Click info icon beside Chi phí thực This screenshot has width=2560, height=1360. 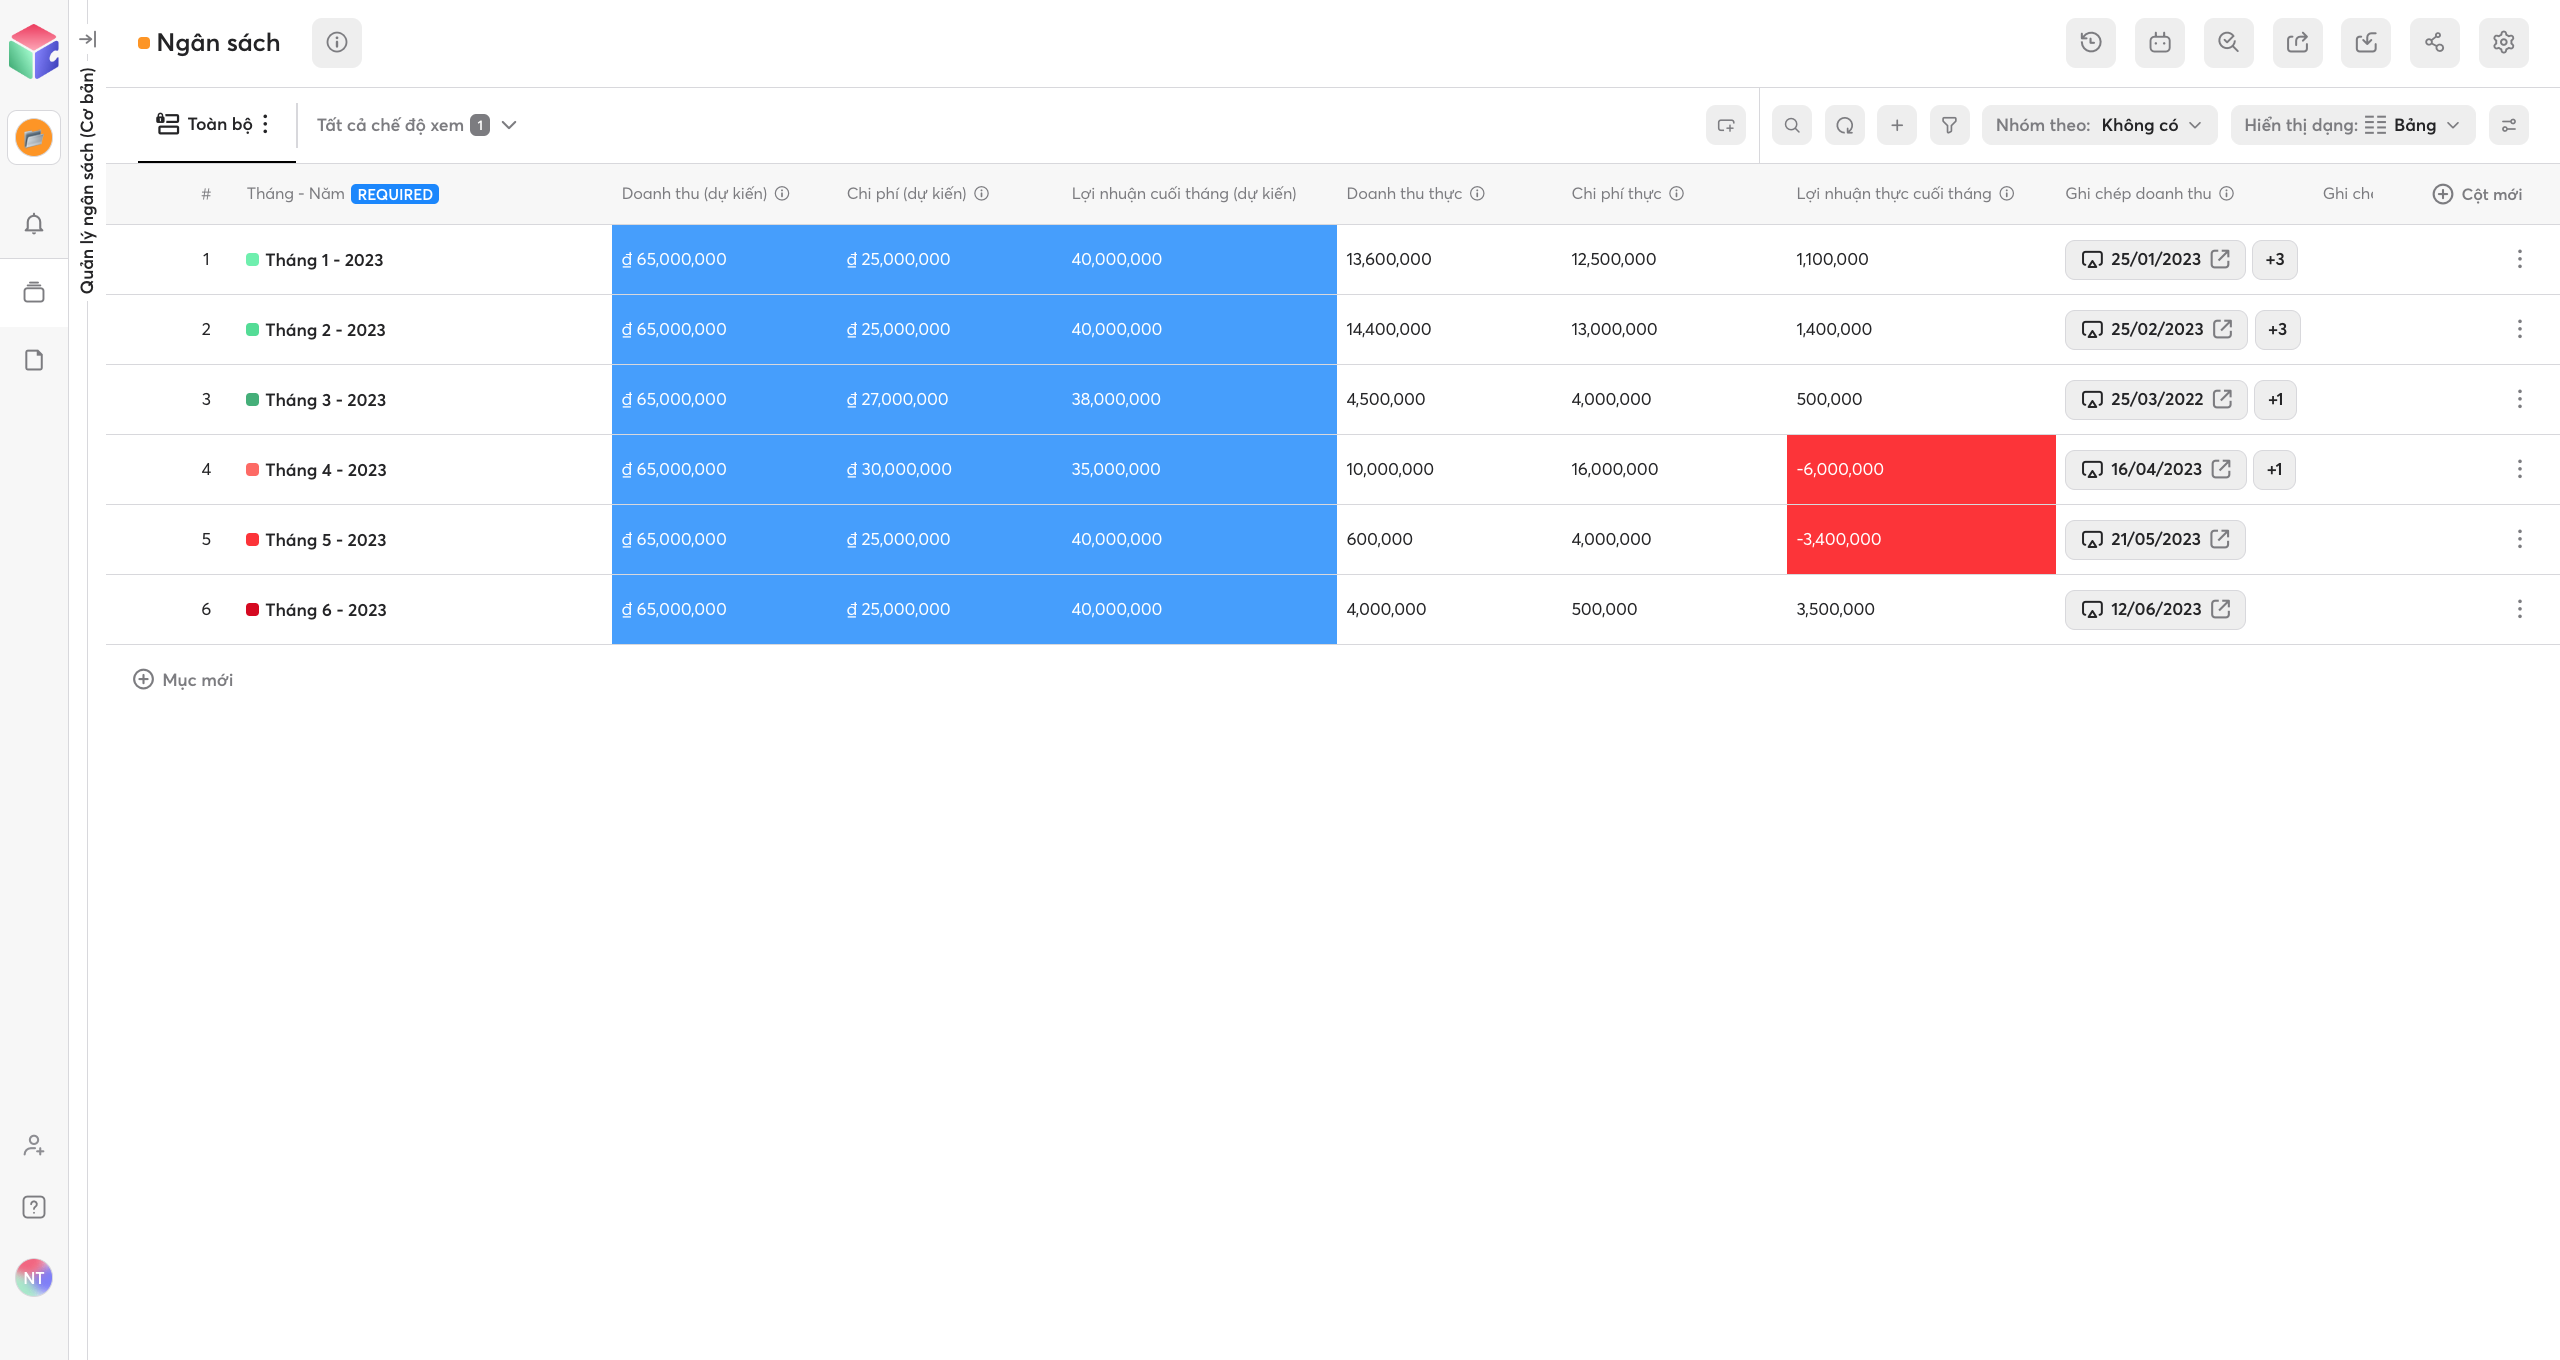tap(1677, 193)
